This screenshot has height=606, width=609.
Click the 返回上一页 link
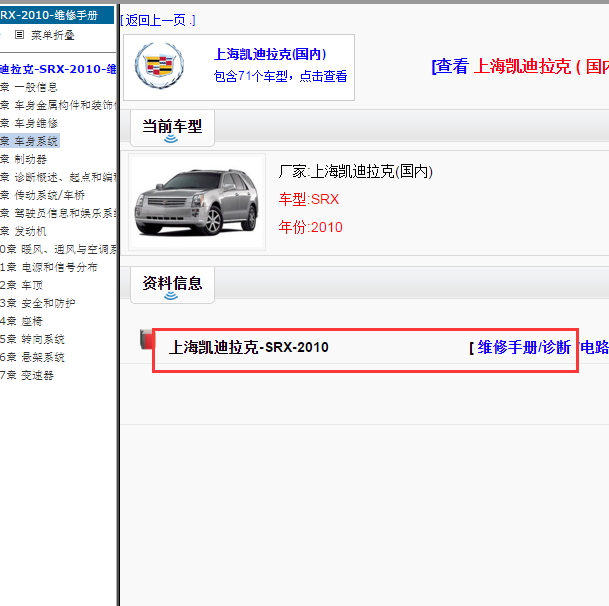[x=158, y=20]
